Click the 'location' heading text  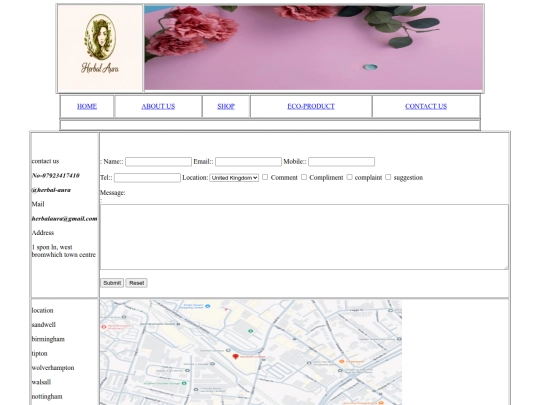(42, 311)
